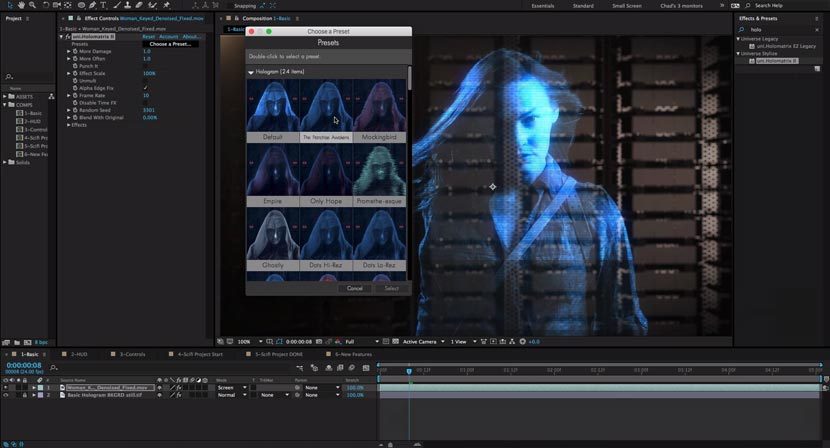Expand the ASSETS folder
830x448 pixels.
coord(5,96)
